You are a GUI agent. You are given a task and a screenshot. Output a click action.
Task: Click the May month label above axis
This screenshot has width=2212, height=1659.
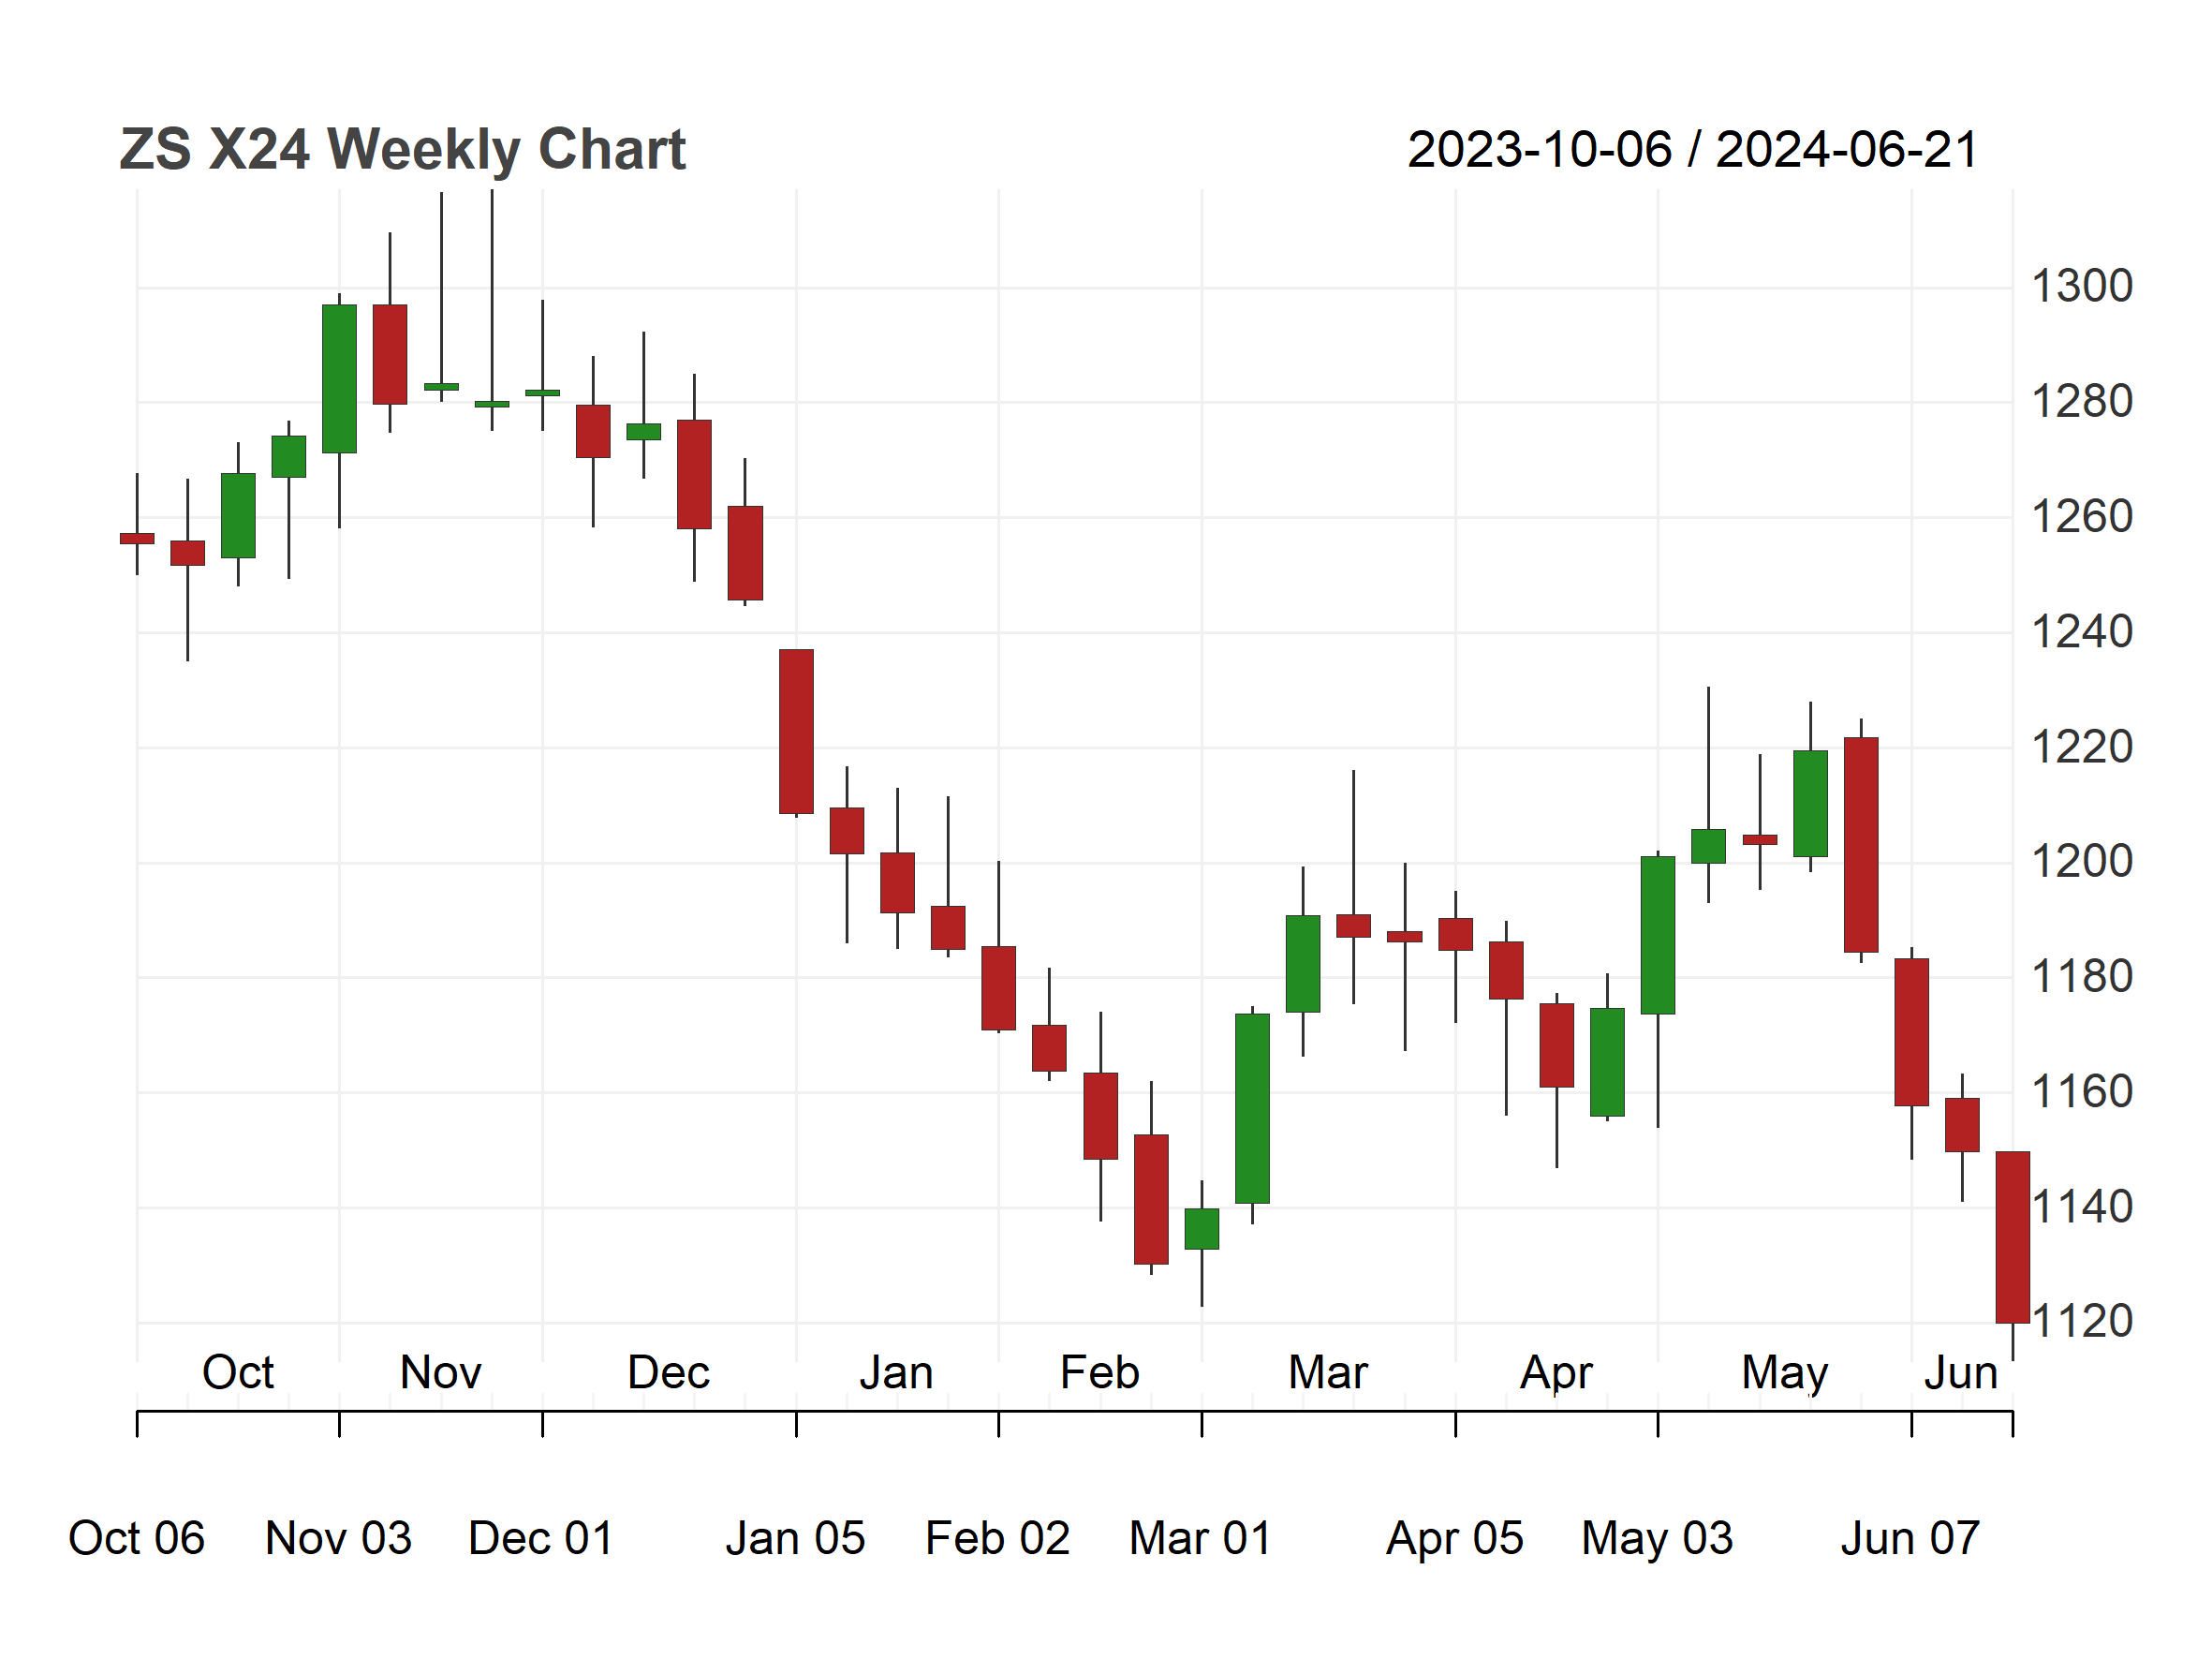coord(1785,1374)
